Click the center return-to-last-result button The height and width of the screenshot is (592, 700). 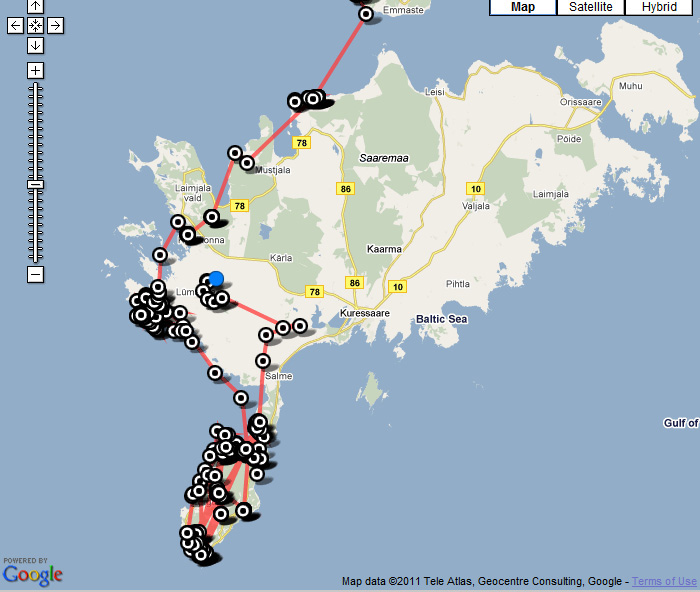[35, 26]
